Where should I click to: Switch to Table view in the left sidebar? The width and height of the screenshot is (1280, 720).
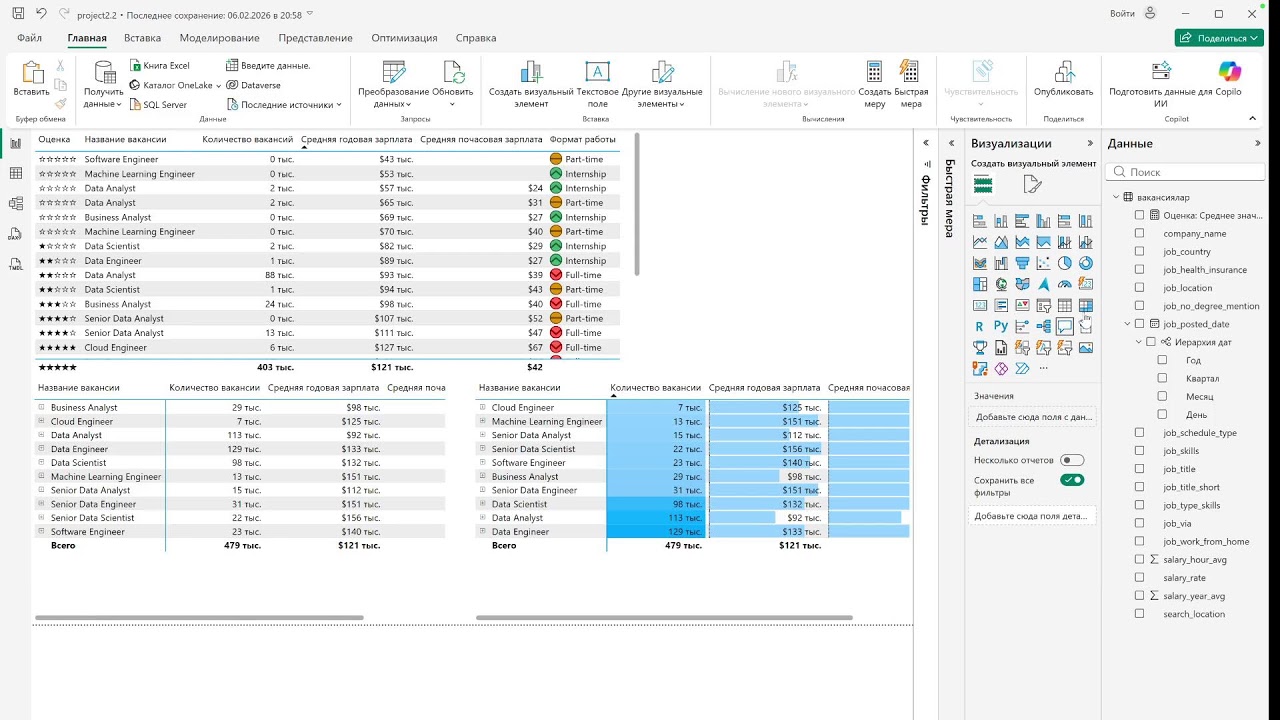[15, 173]
